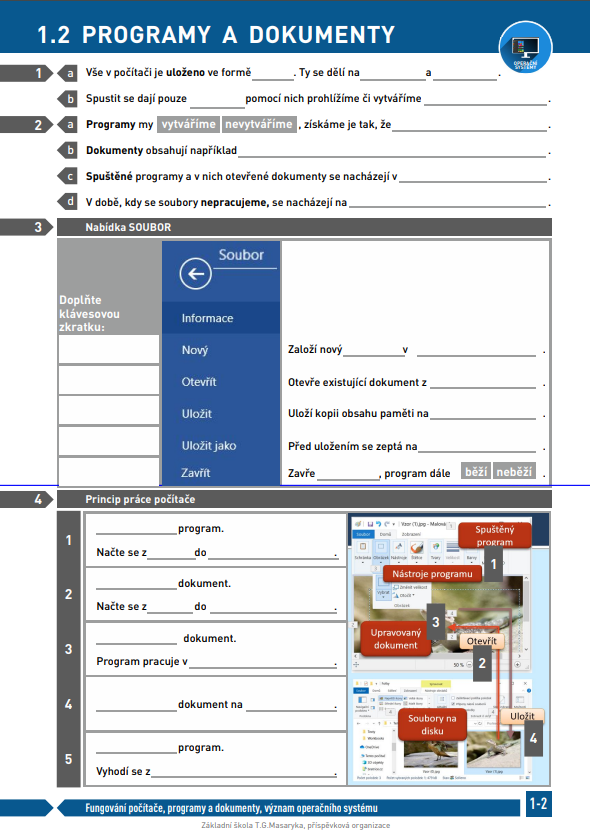The width and height of the screenshot is (590, 840).
Task: Click the Redo arrow in Malování title bar
Action: (386, 524)
